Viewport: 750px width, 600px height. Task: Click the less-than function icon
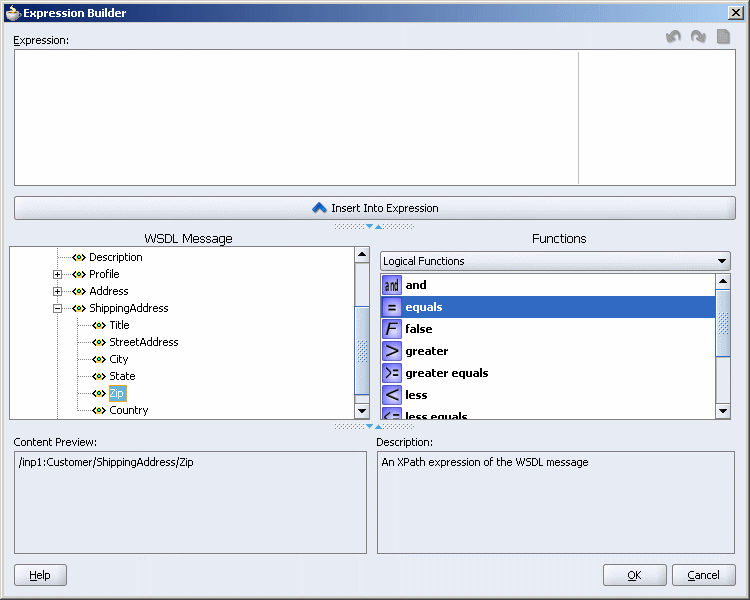click(x=392, y=395)
